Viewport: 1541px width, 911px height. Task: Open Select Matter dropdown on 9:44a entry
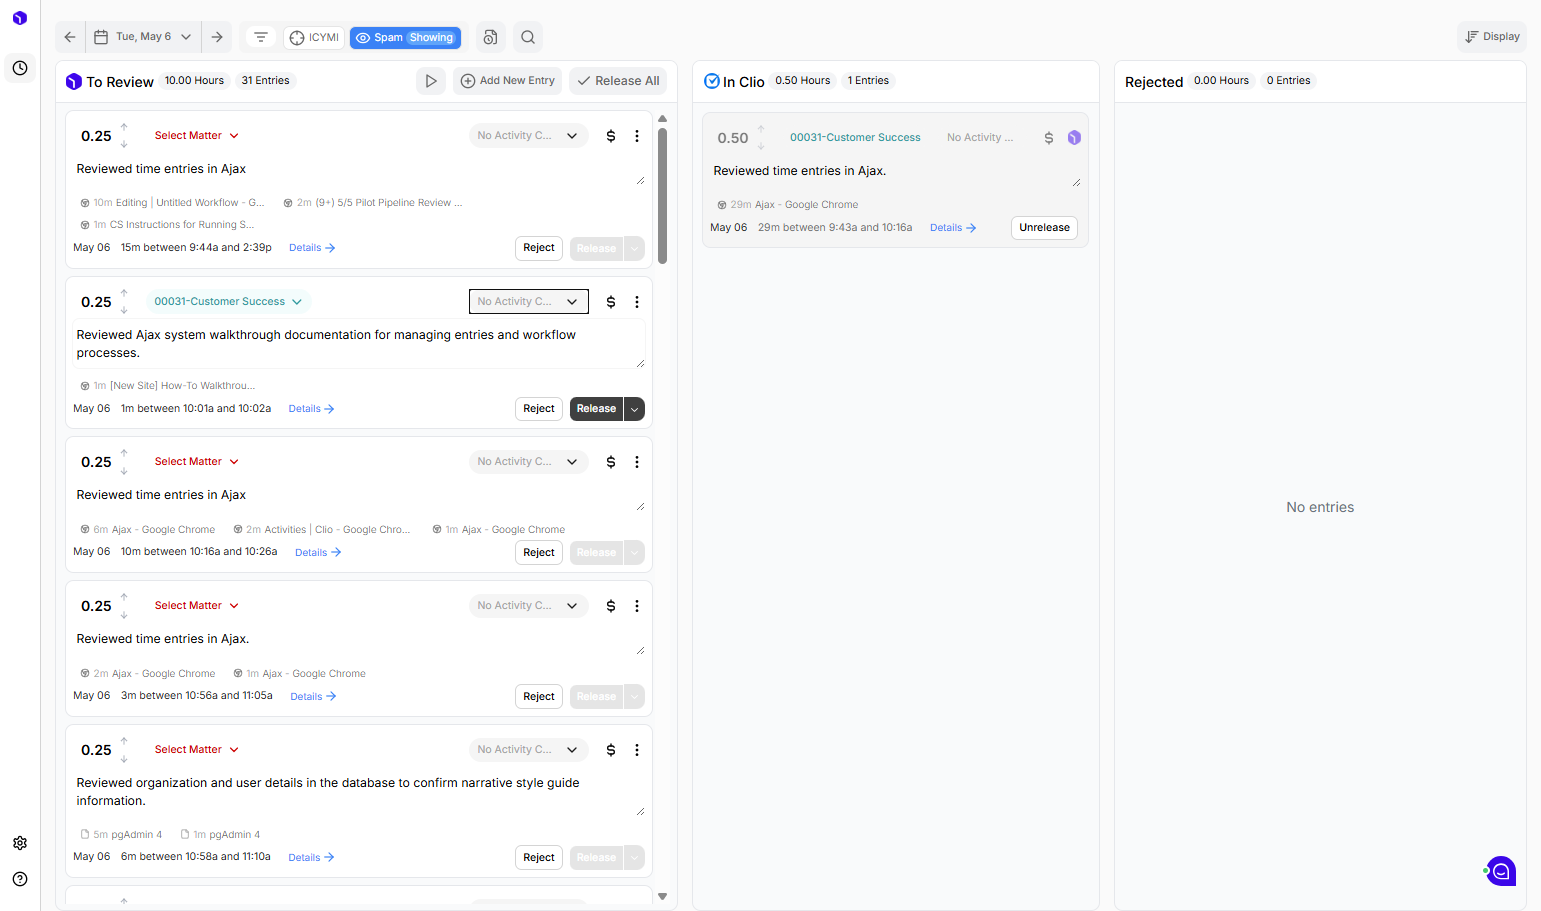pyautogui.click(x=197, y=136)
